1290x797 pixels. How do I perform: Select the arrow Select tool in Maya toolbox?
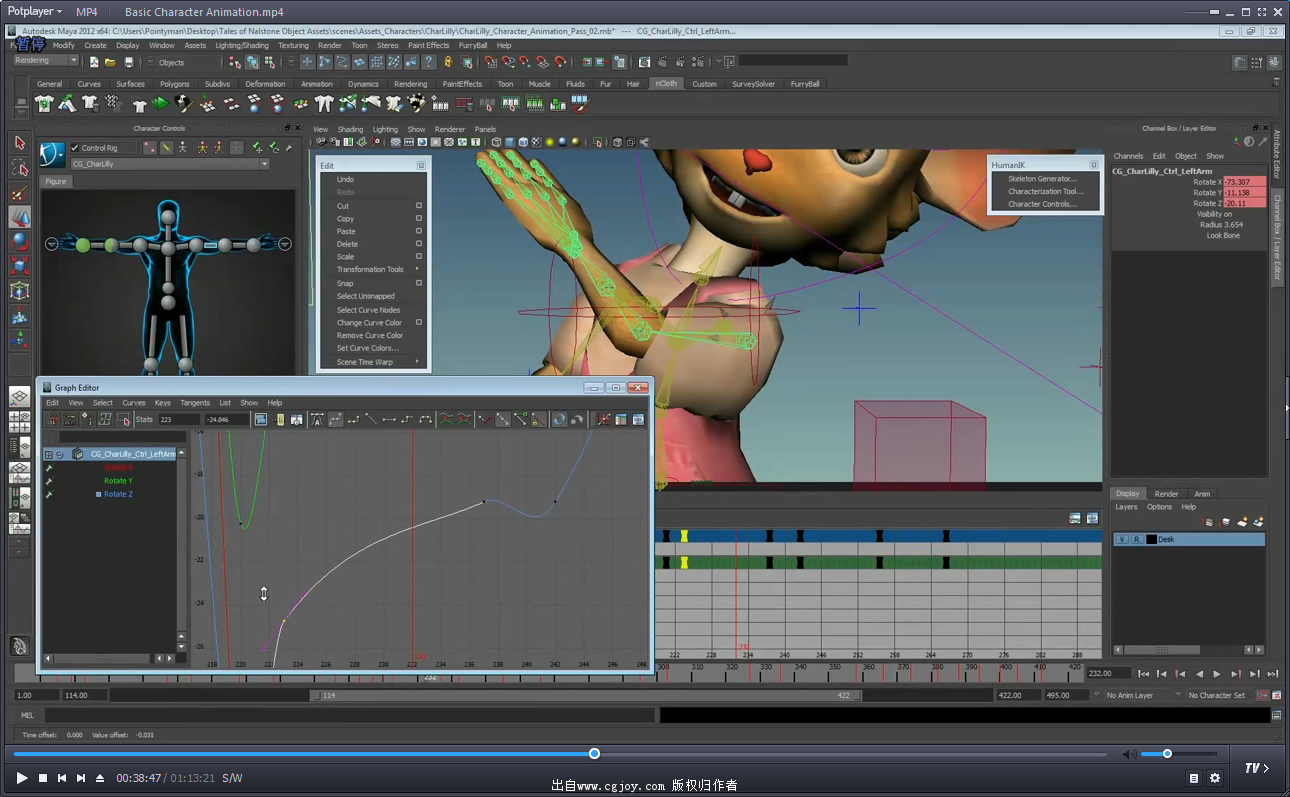[19, 143]
